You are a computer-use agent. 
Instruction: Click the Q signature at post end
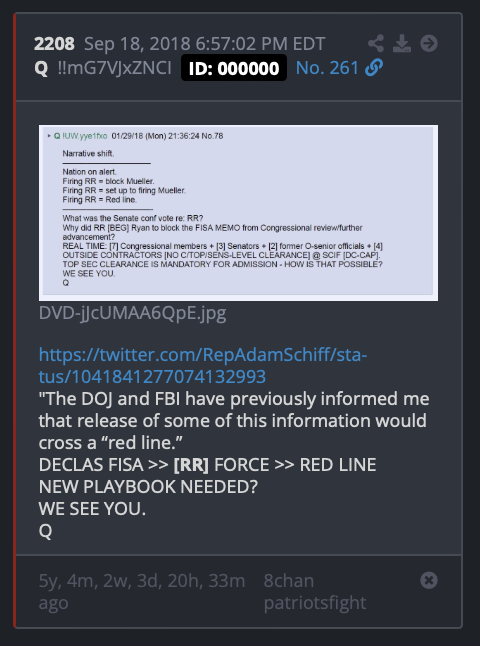point(45,531)
